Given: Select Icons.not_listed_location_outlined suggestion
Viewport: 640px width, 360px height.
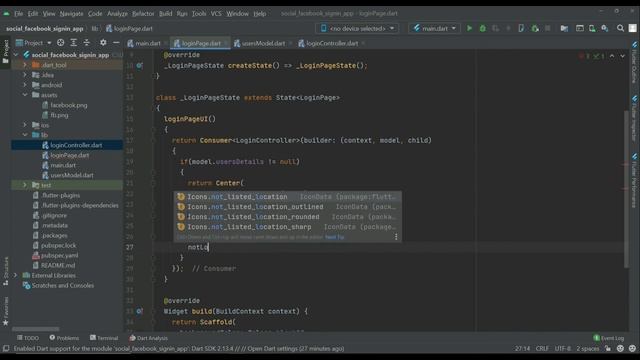Looking at the screenshot, I should (288, 207).
